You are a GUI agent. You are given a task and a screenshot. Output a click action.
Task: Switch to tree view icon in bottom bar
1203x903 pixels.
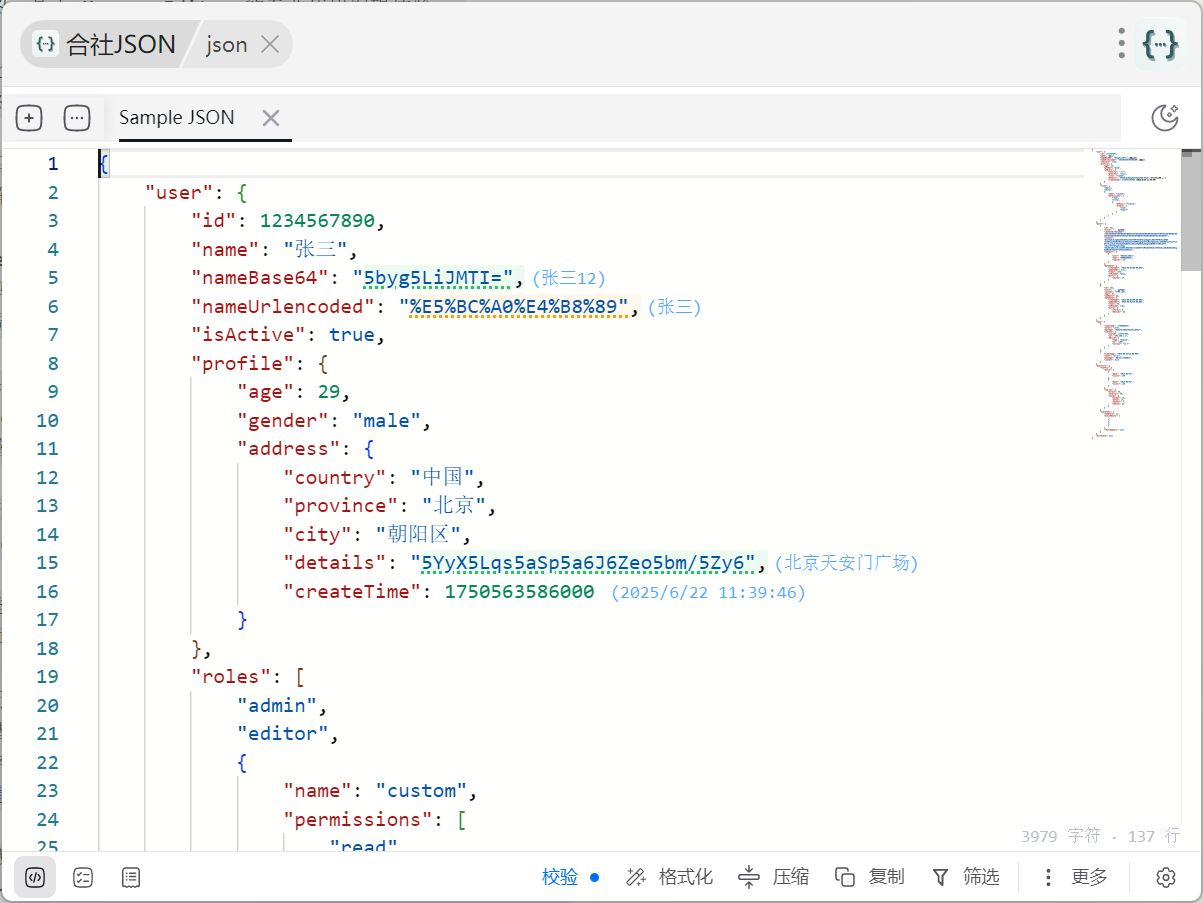[x=83, y=877]
